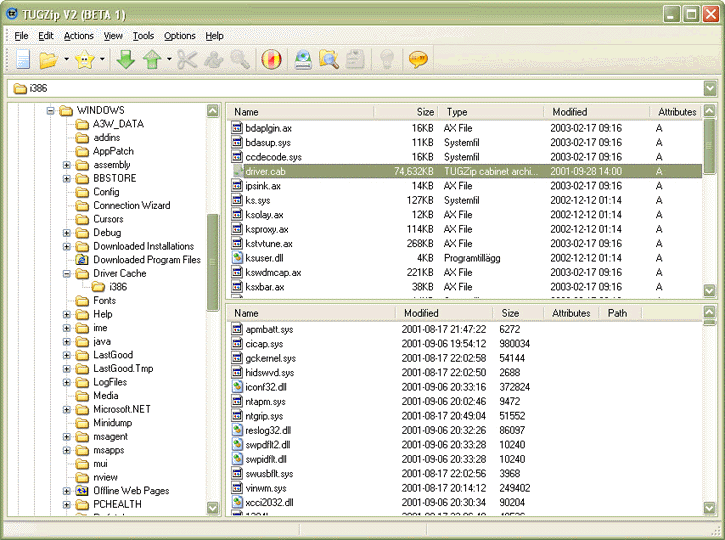Select bdaplgin.ax in the file list
Screen dimensions: 725x540
[x=269, y=128]
